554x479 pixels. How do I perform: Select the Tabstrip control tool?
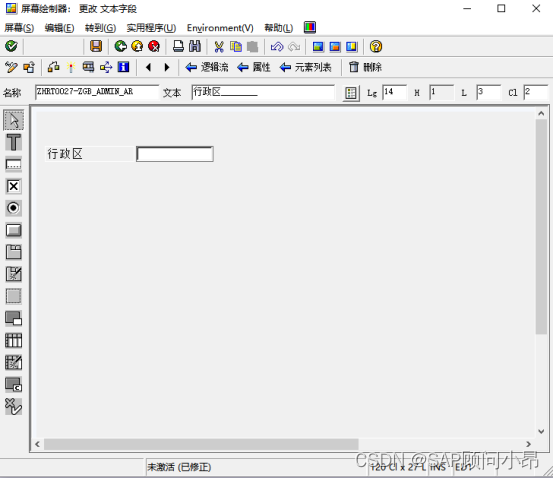point(13,252)
